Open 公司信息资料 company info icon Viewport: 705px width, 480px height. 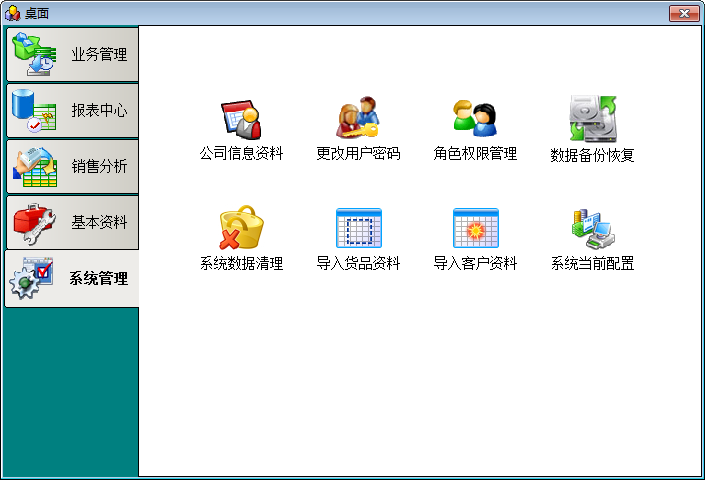(241, 120)
